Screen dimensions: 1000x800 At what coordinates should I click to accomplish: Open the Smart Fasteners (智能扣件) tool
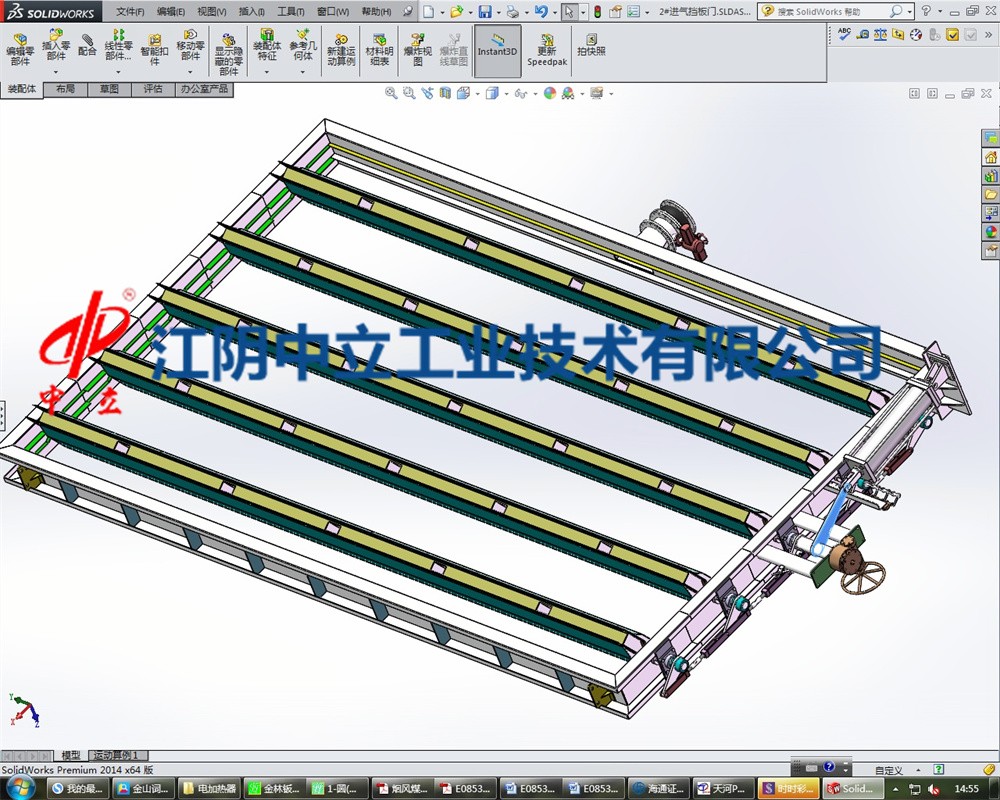tap(154, 50)
